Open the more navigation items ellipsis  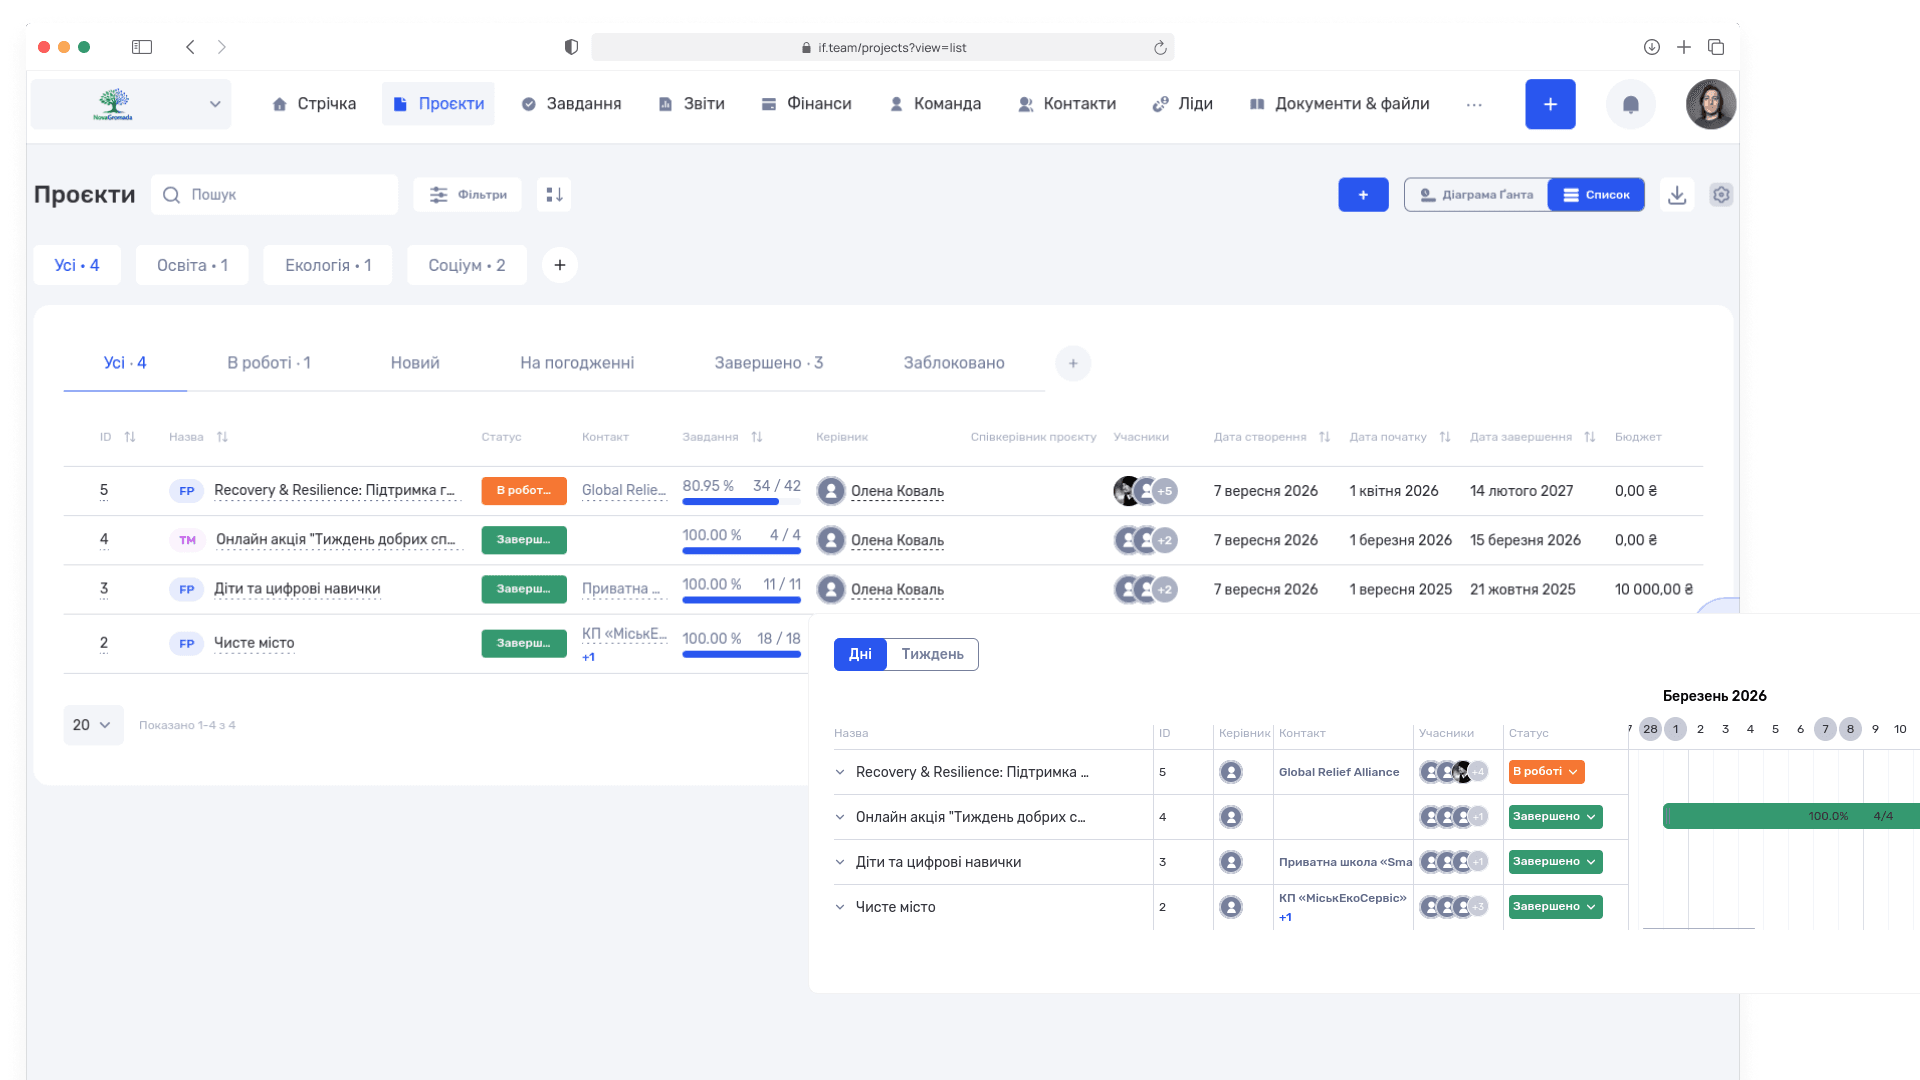coord(1474,104)
